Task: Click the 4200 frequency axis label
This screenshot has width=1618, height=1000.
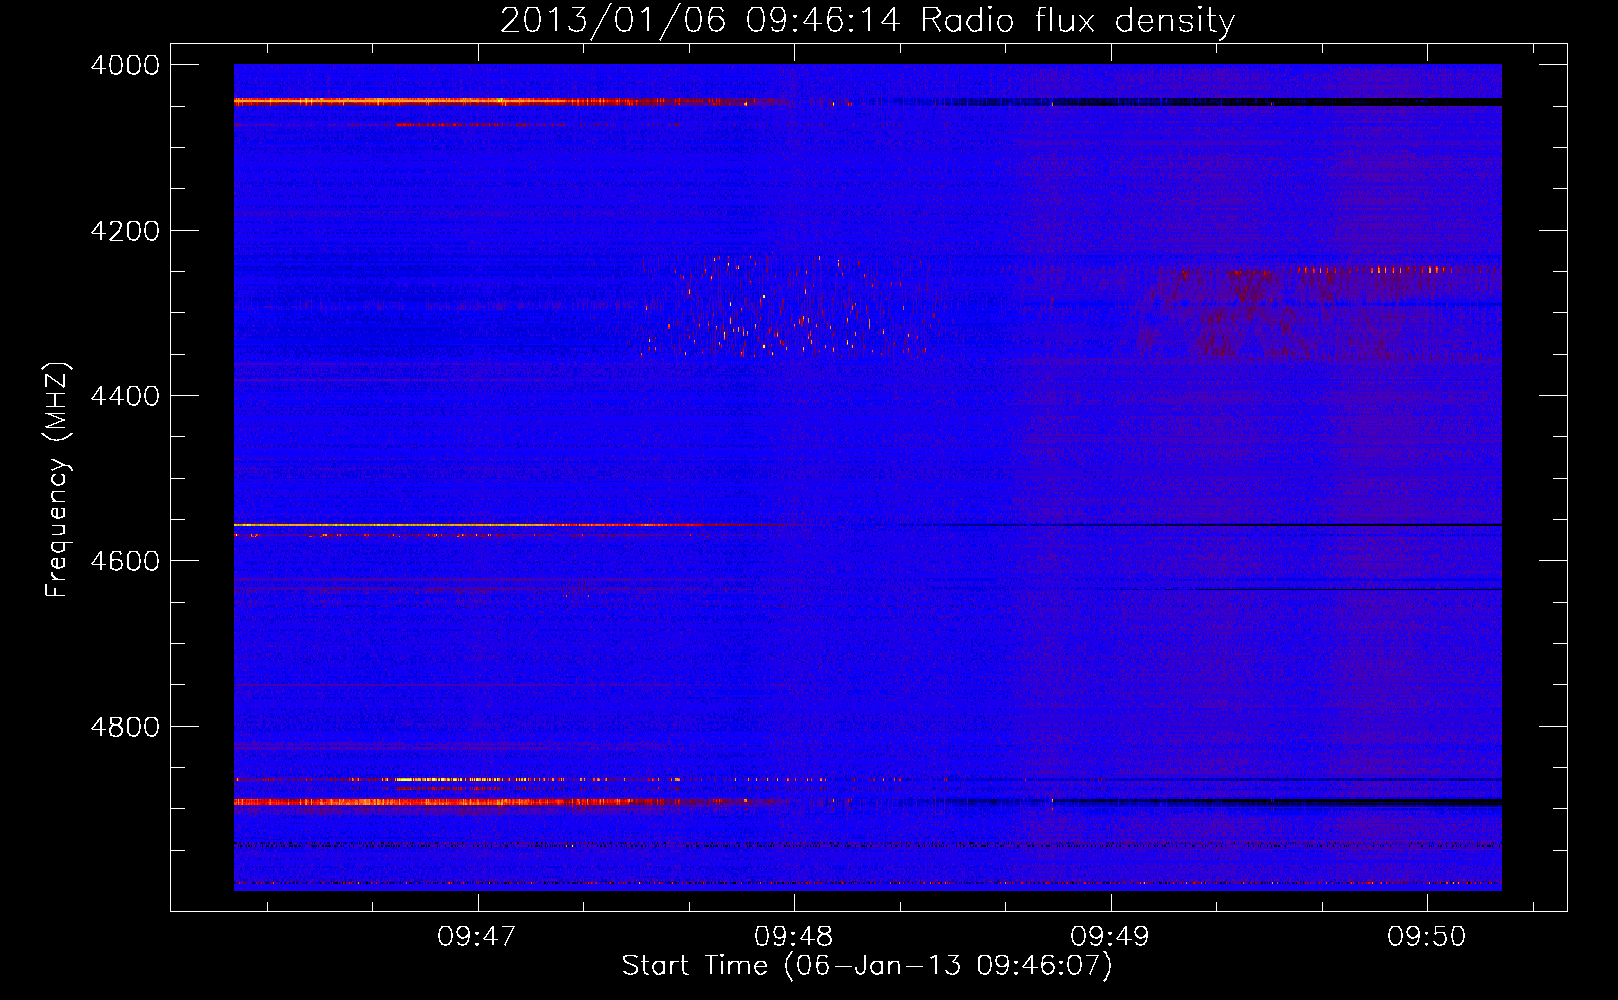Action: tap(125, 231)
